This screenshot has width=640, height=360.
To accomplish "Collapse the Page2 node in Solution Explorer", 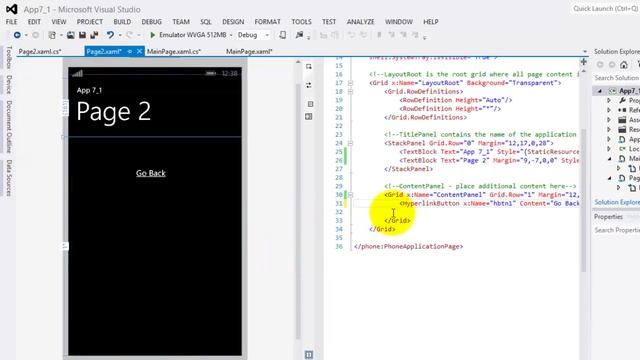I will 609,178.
